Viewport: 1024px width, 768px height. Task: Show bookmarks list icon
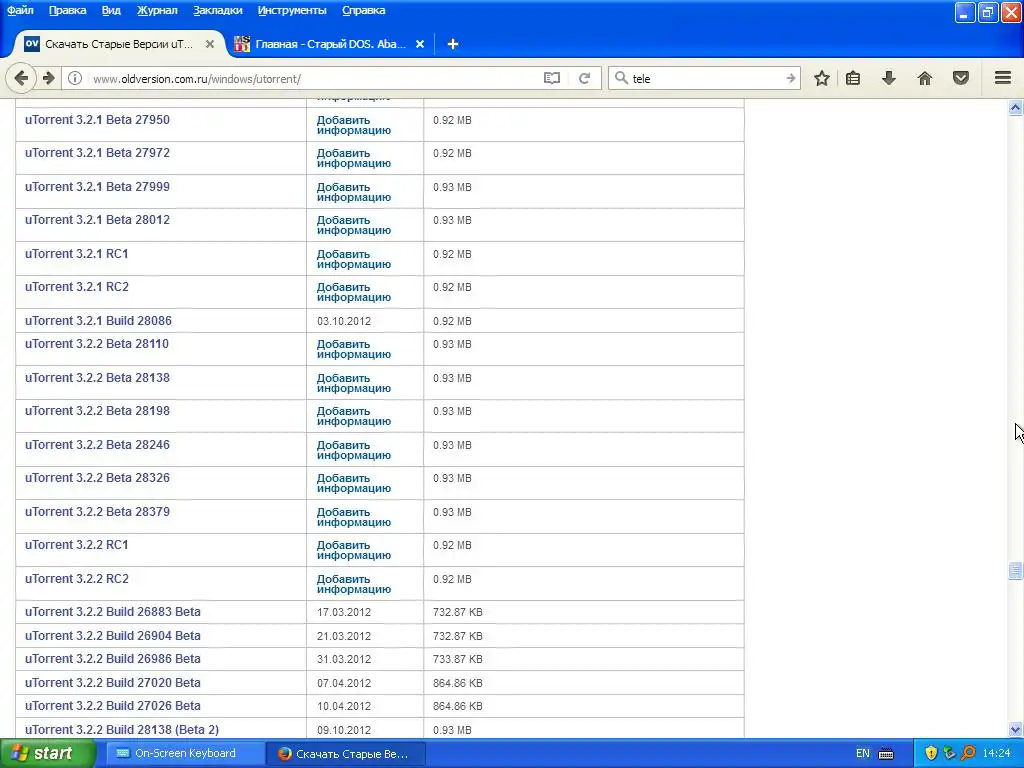click(x=853, y=78)
